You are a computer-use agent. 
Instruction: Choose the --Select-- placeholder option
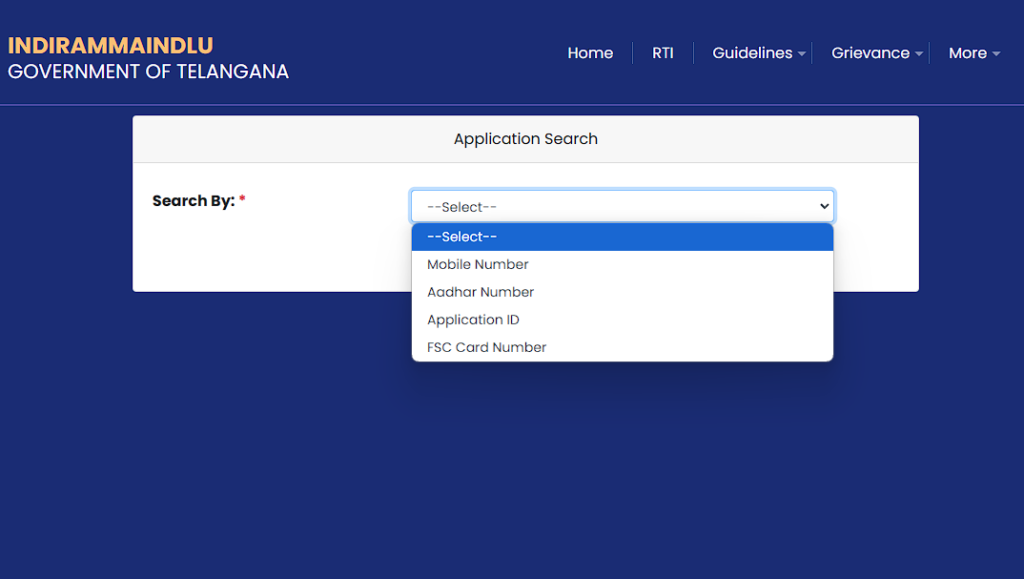point(622,237)
